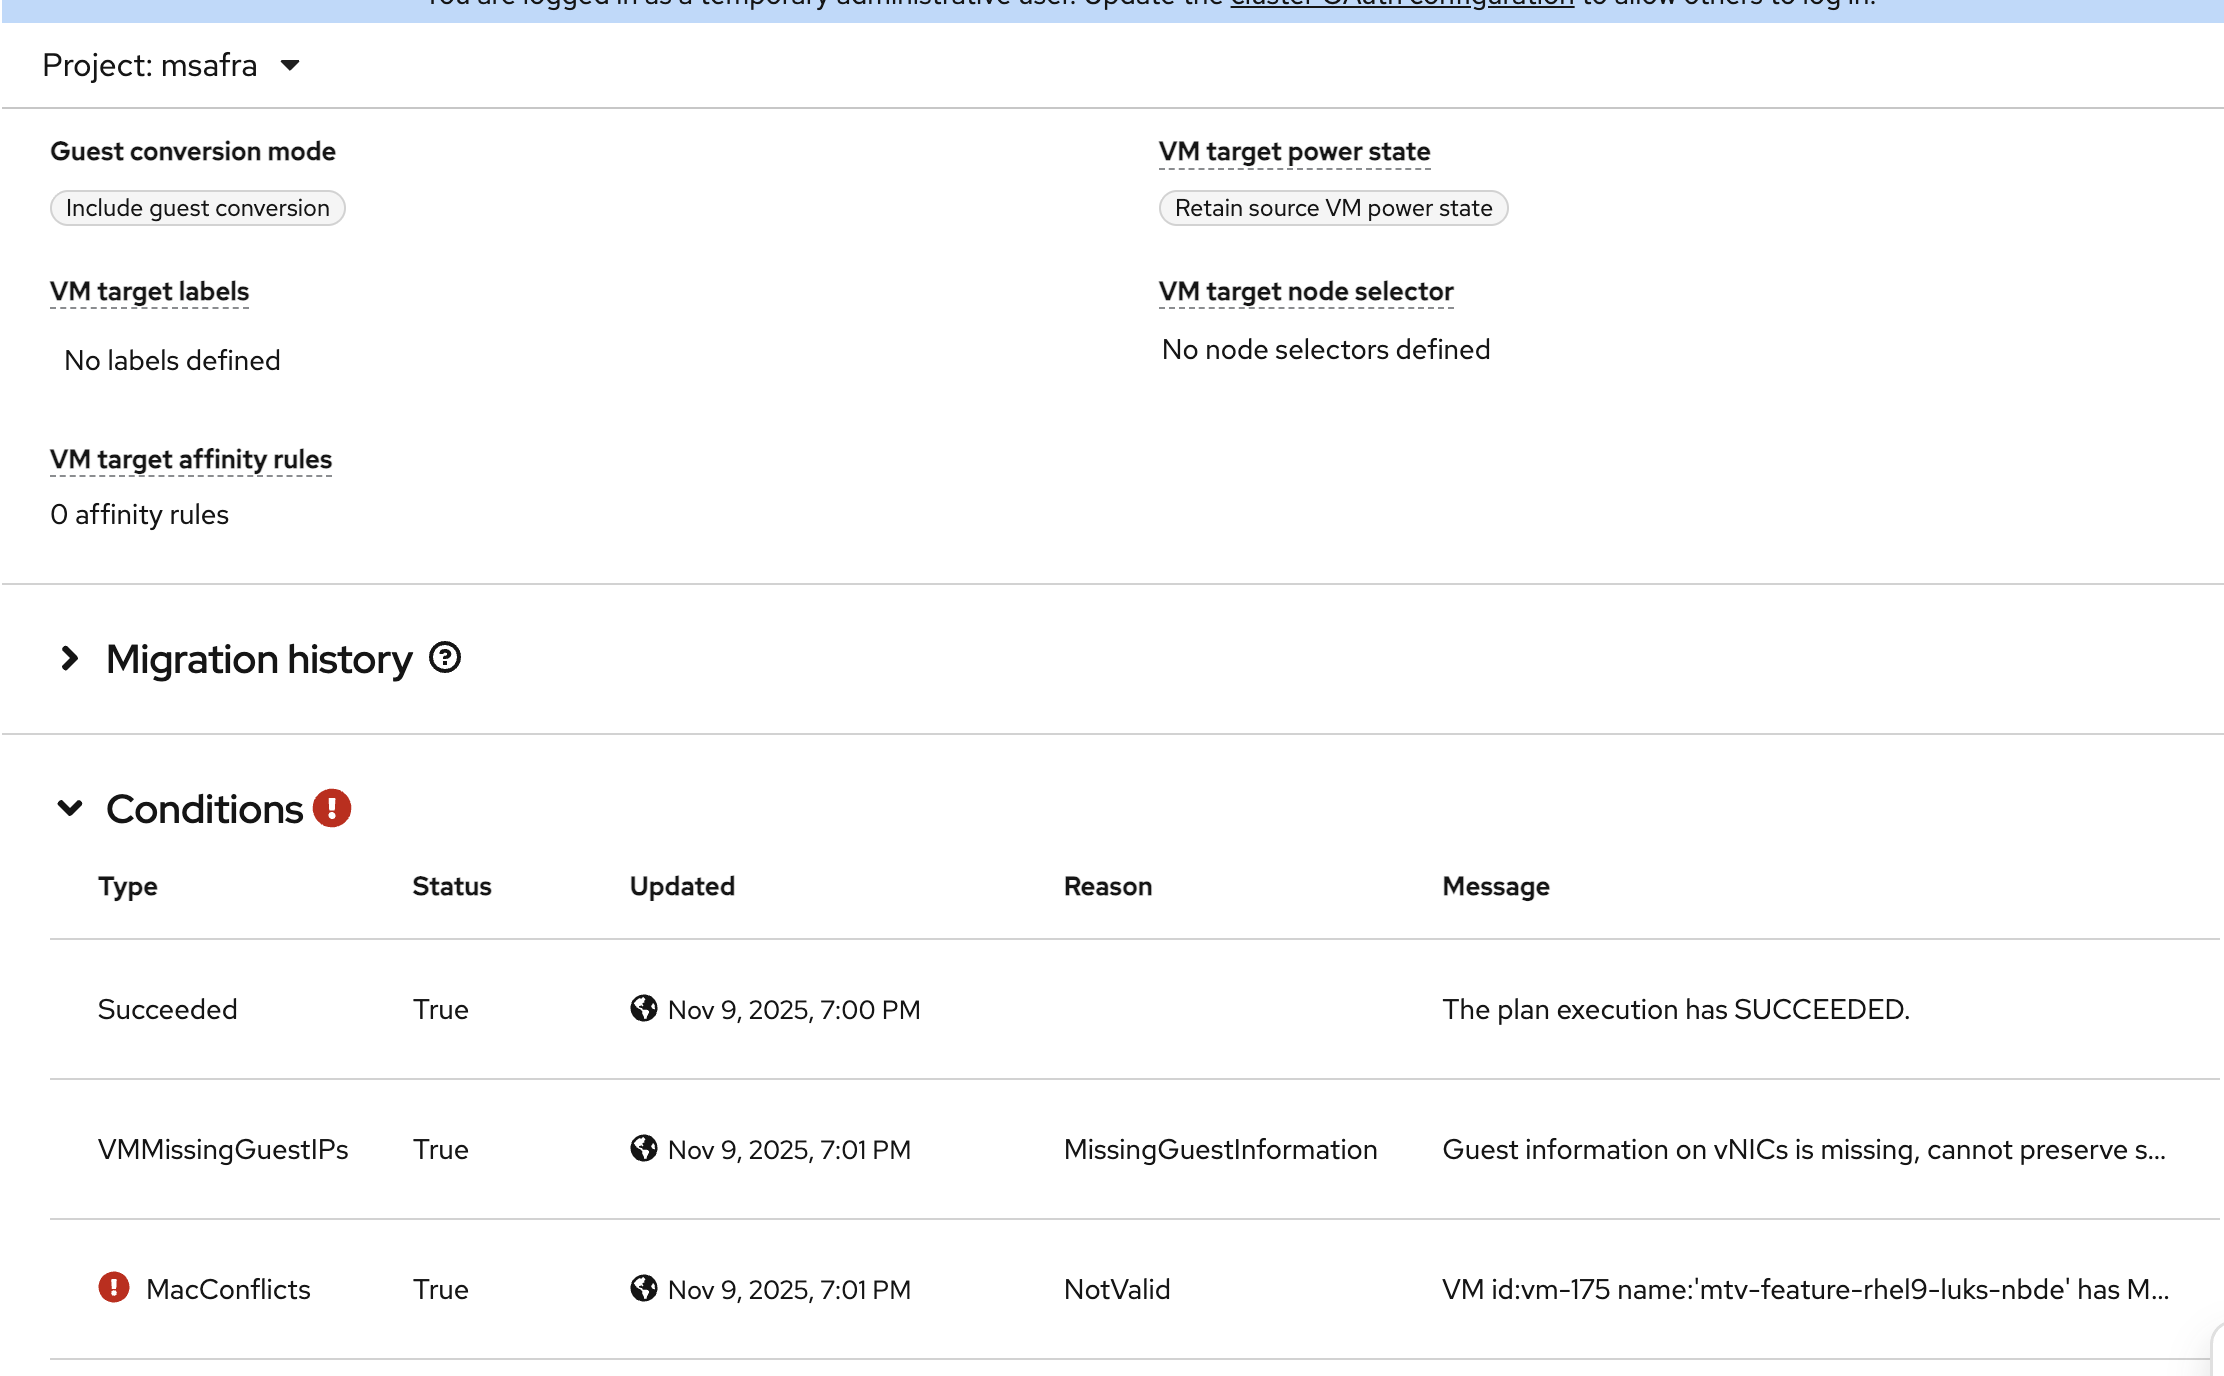Image resolution: width=2224 pixels, height=1376 pixels.
Task: Click Include guest conversion chip
Action: click(x=198, y=208)
